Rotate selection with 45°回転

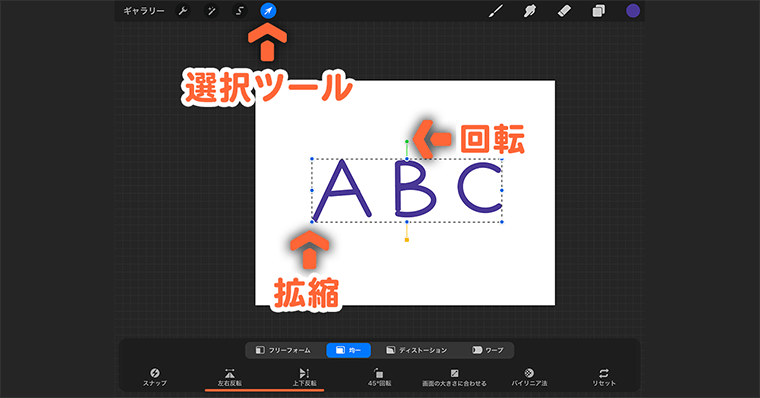[379, 377]
